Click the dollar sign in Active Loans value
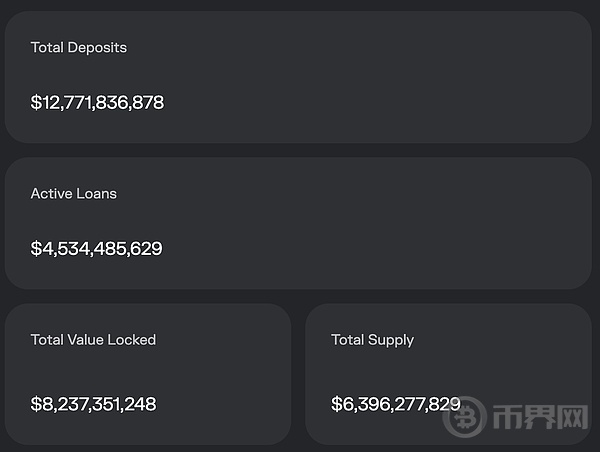The image size is (600, 452). tap(36, 249)
